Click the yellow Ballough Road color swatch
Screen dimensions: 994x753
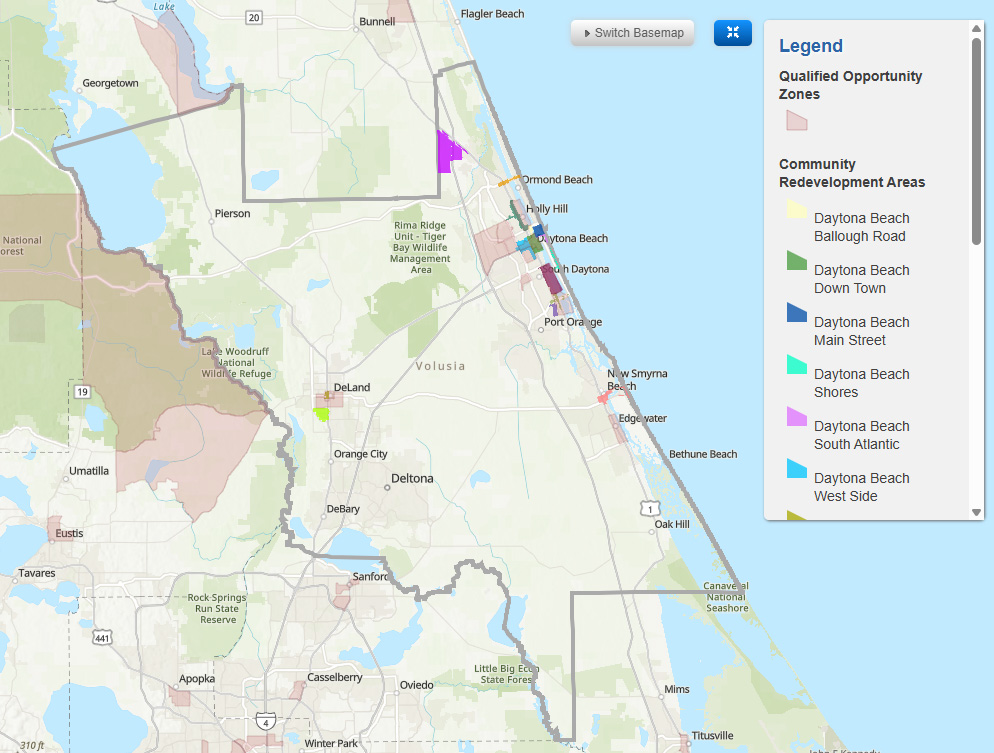(796, 209)
